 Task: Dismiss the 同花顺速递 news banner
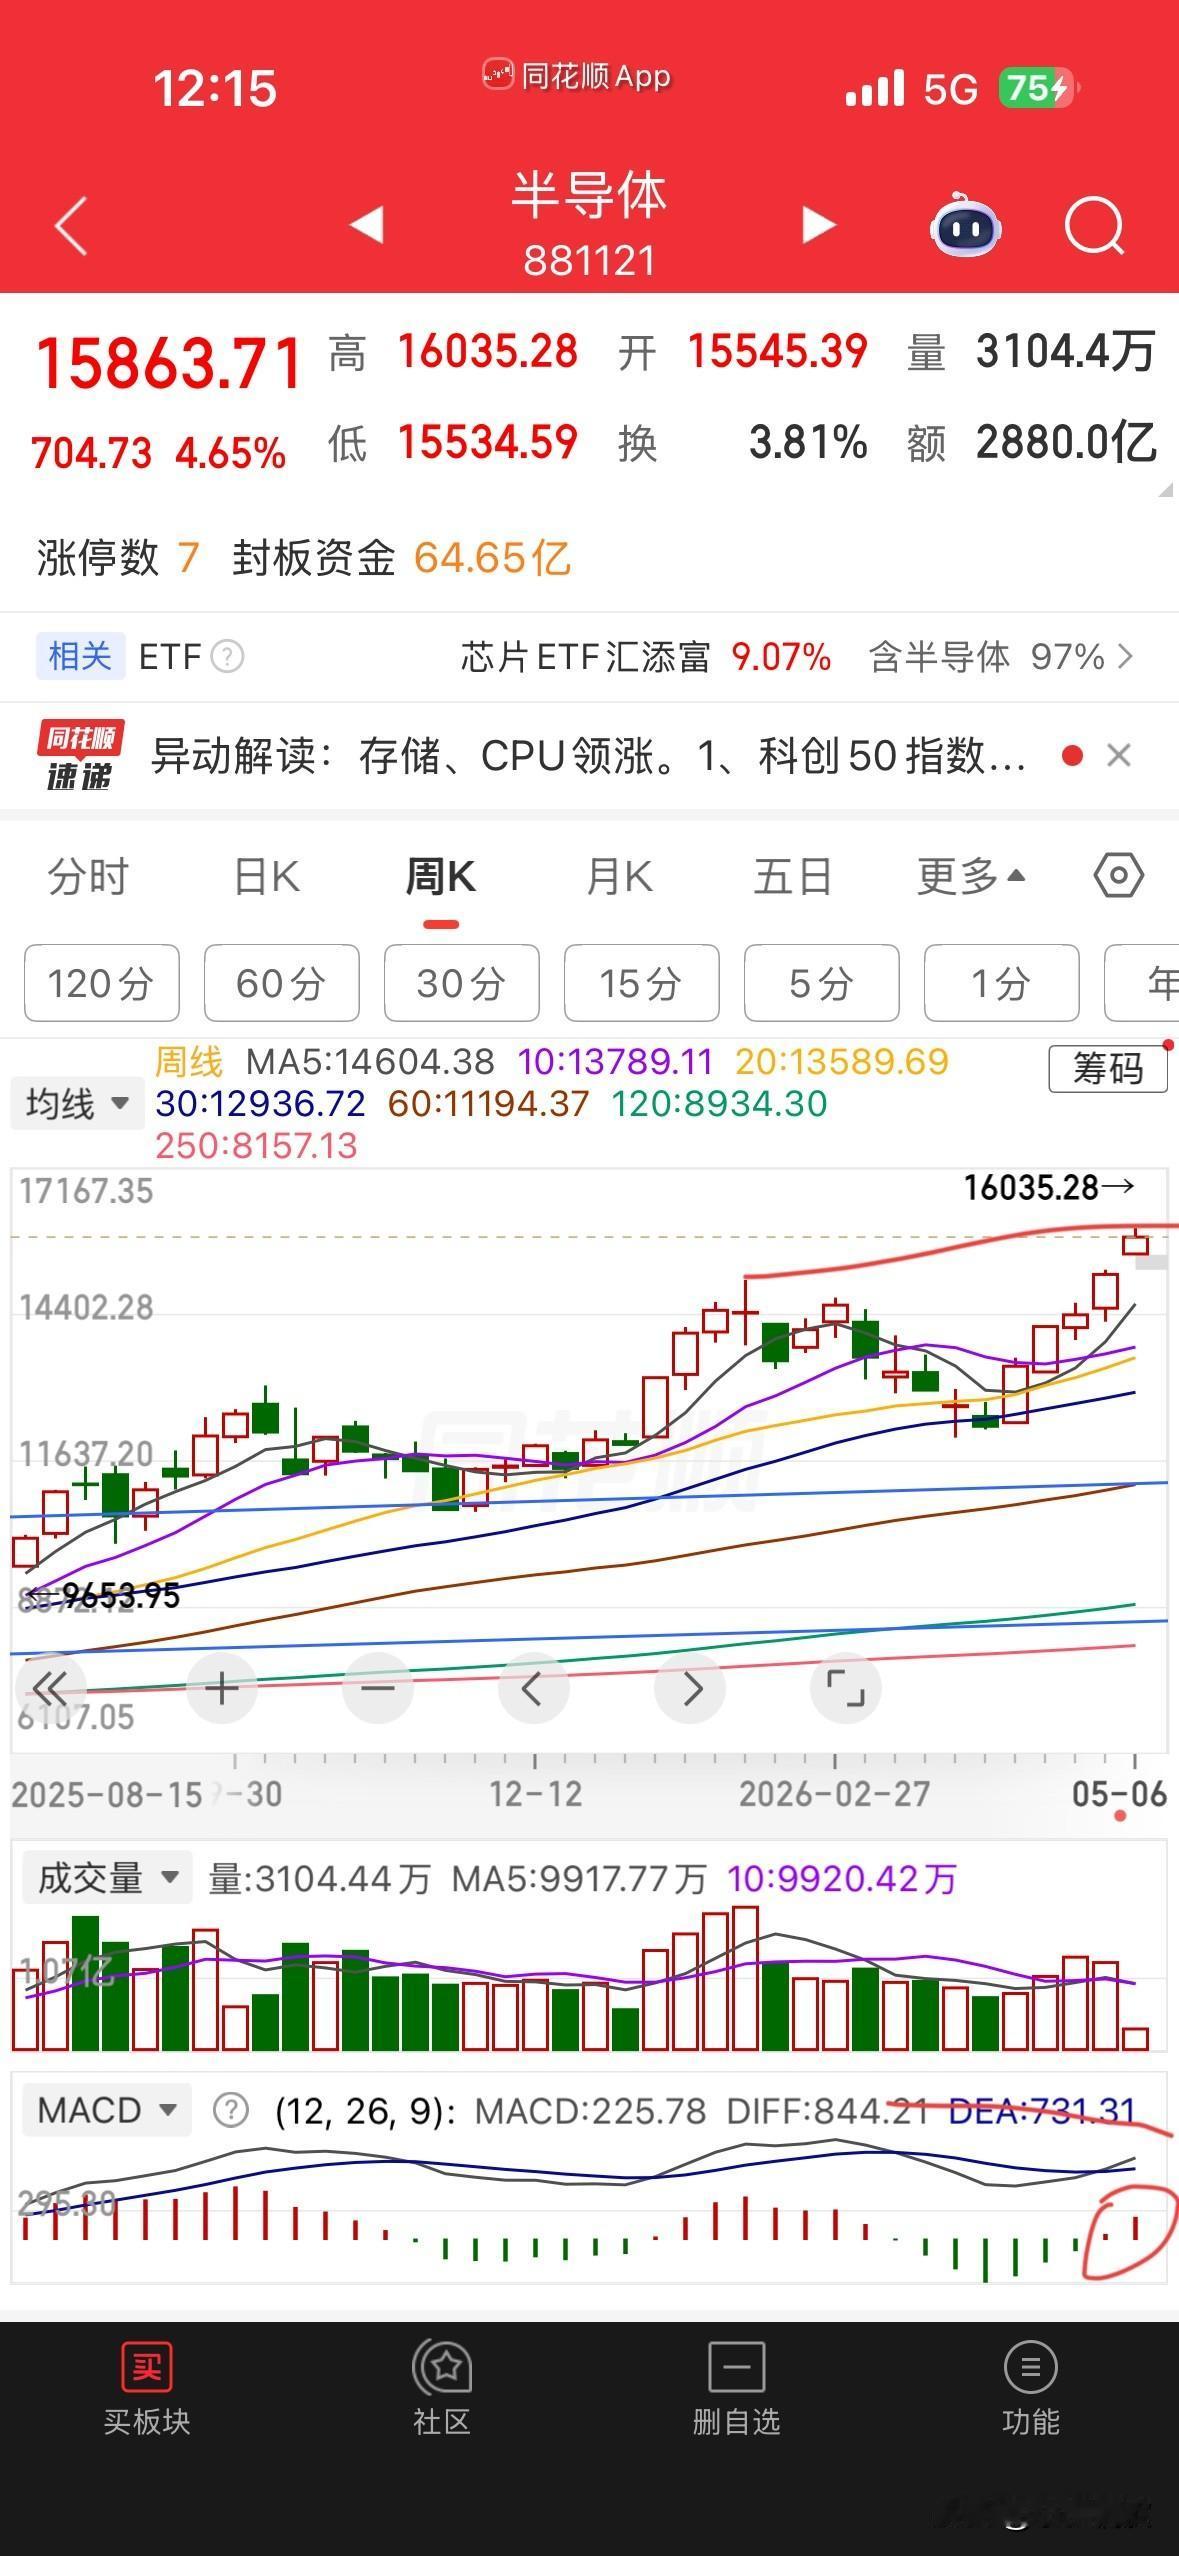click(x=1119, y=755)
